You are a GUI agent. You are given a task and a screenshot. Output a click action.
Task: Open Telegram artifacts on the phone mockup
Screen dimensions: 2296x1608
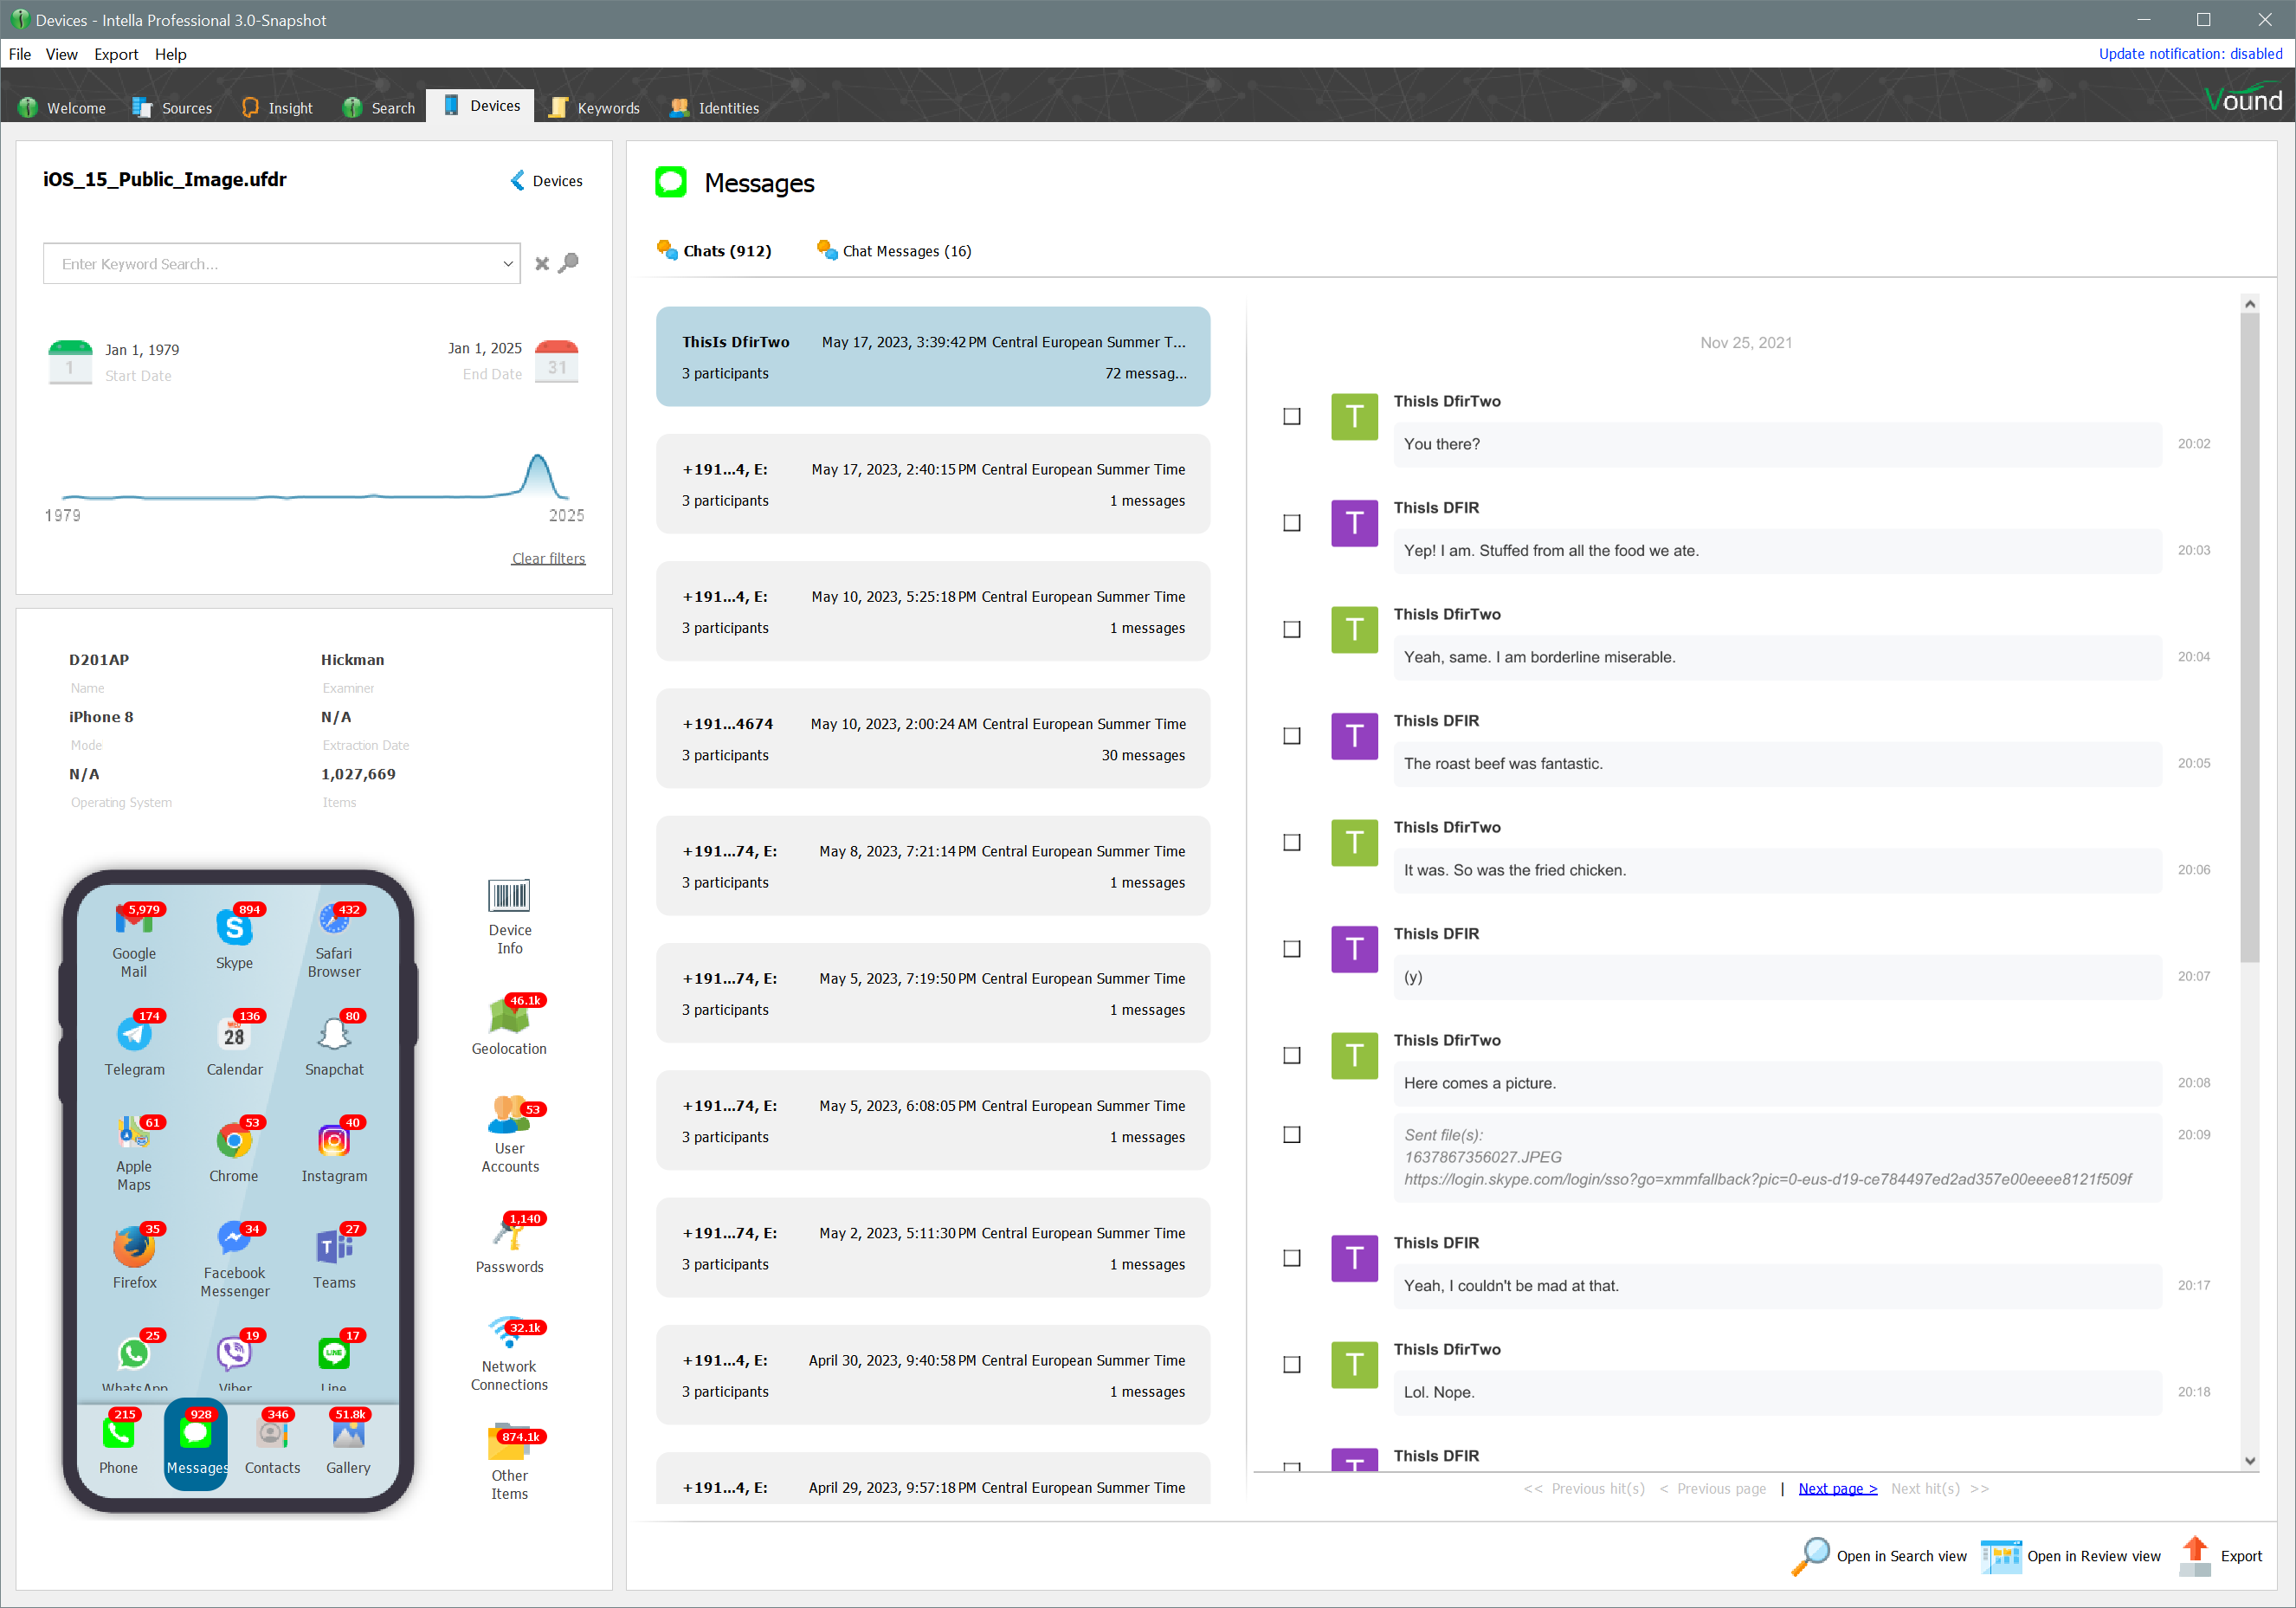[134, 1036]
